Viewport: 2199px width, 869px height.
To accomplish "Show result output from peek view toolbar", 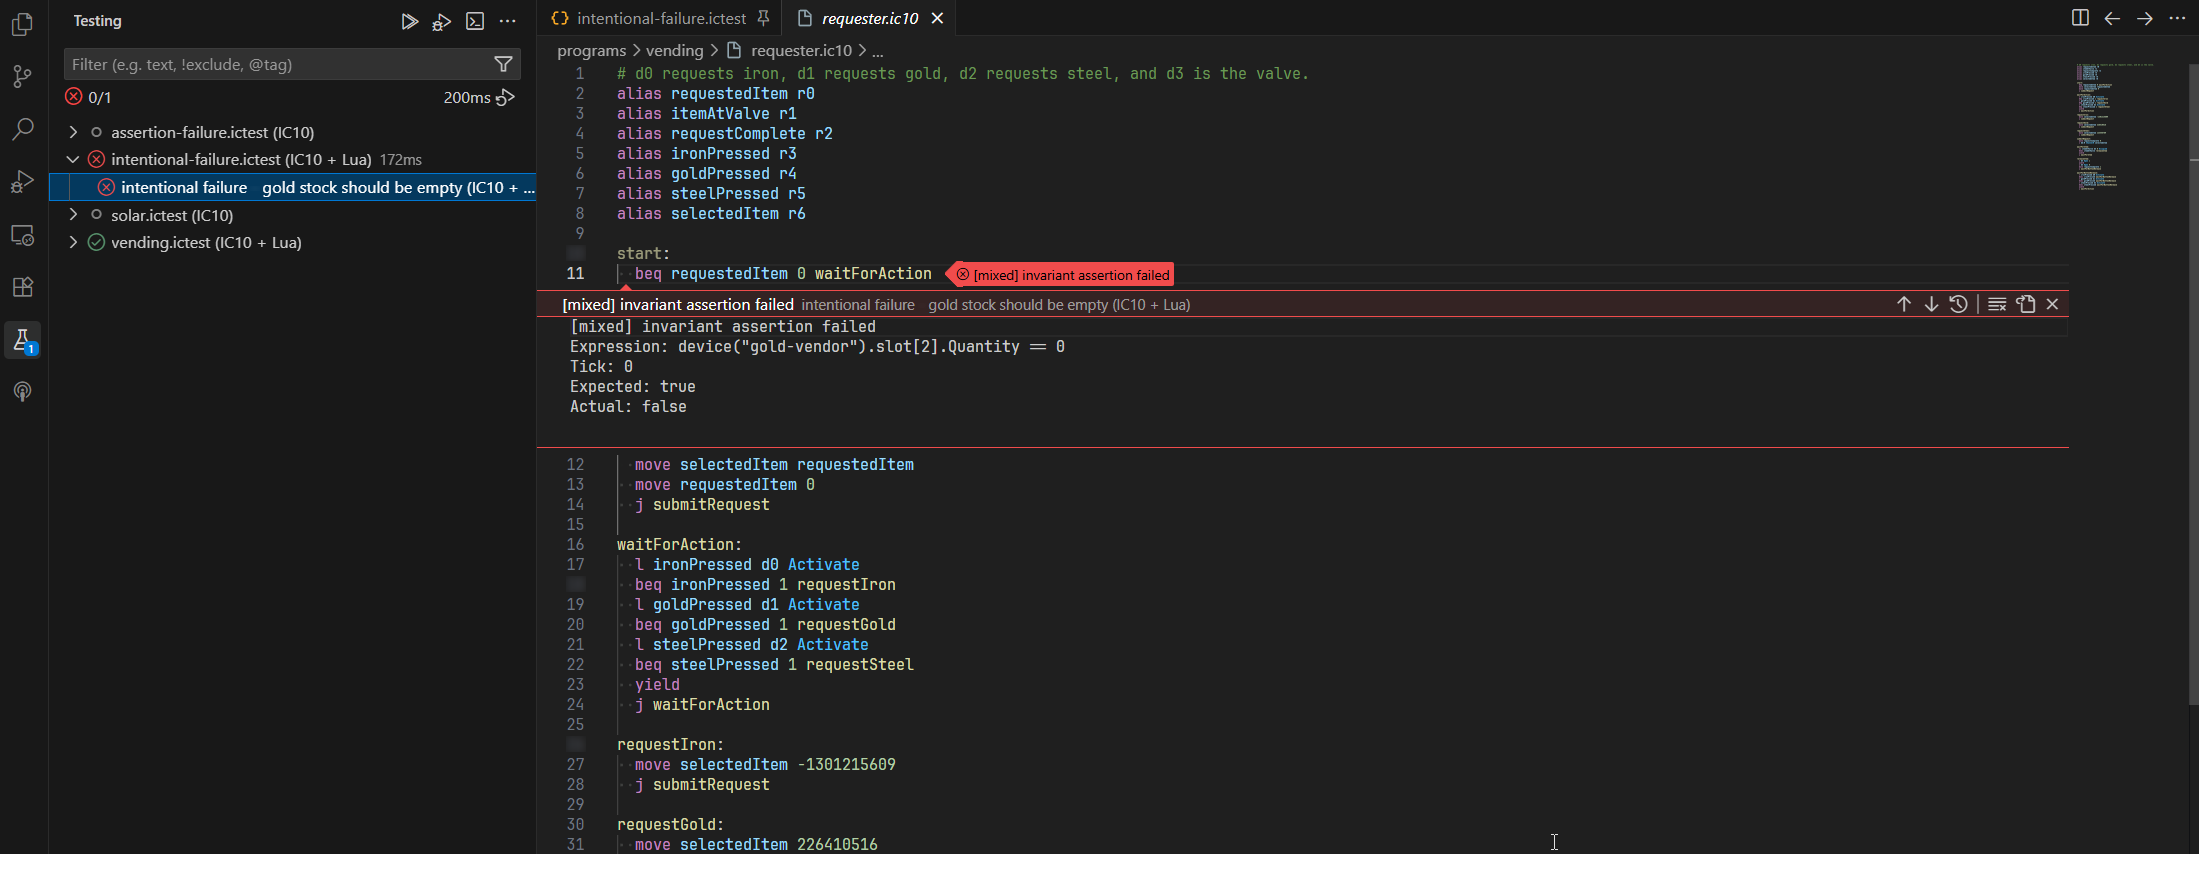I will point(1997,304).
